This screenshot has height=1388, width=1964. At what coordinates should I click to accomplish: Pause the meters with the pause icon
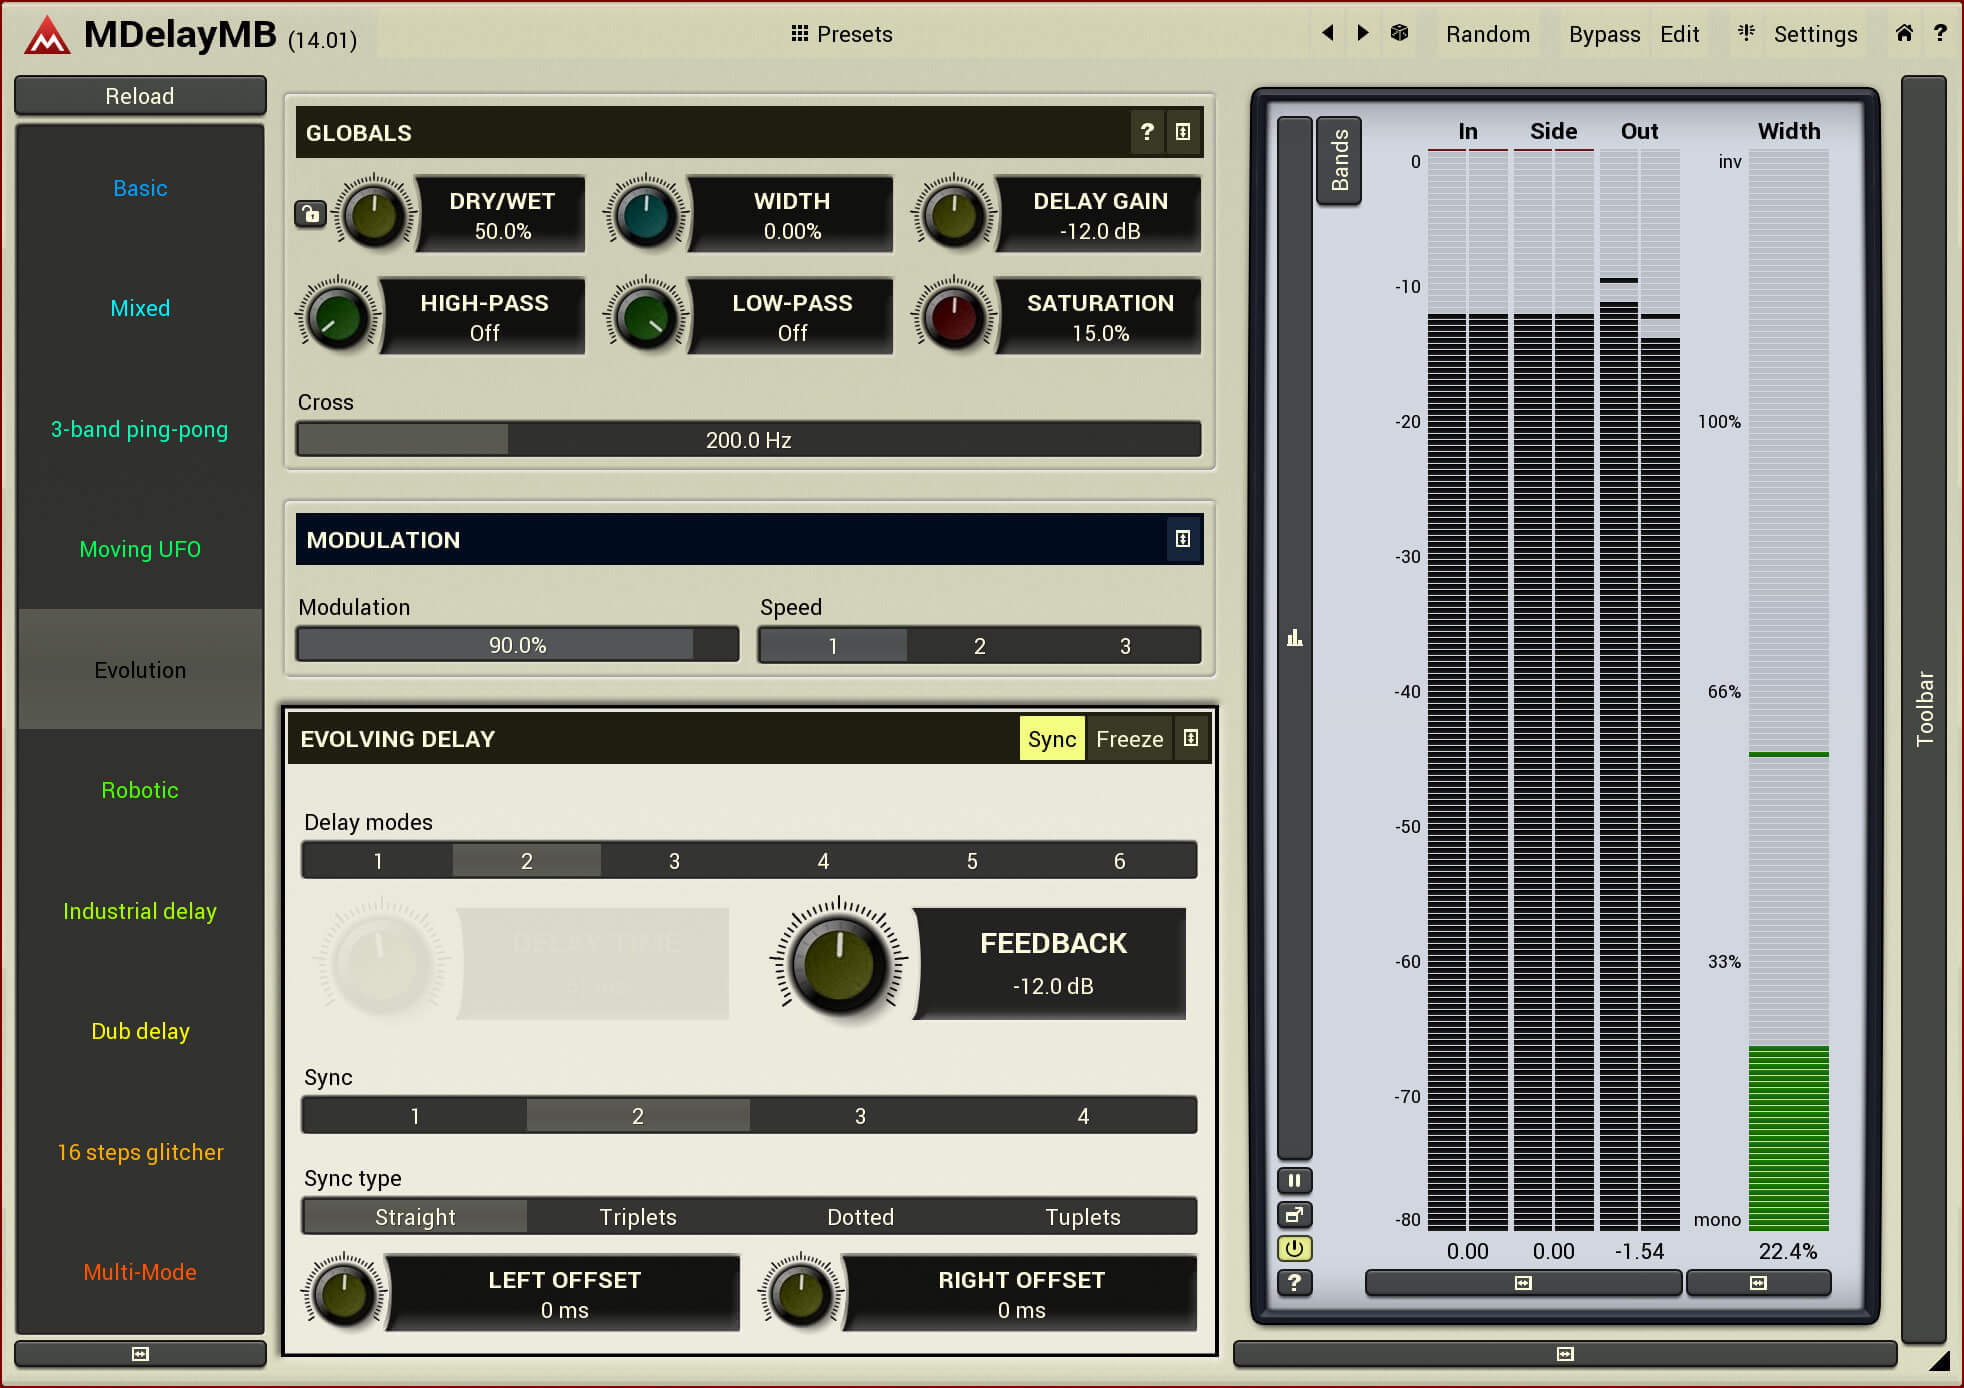[x=1294, y=1181]
